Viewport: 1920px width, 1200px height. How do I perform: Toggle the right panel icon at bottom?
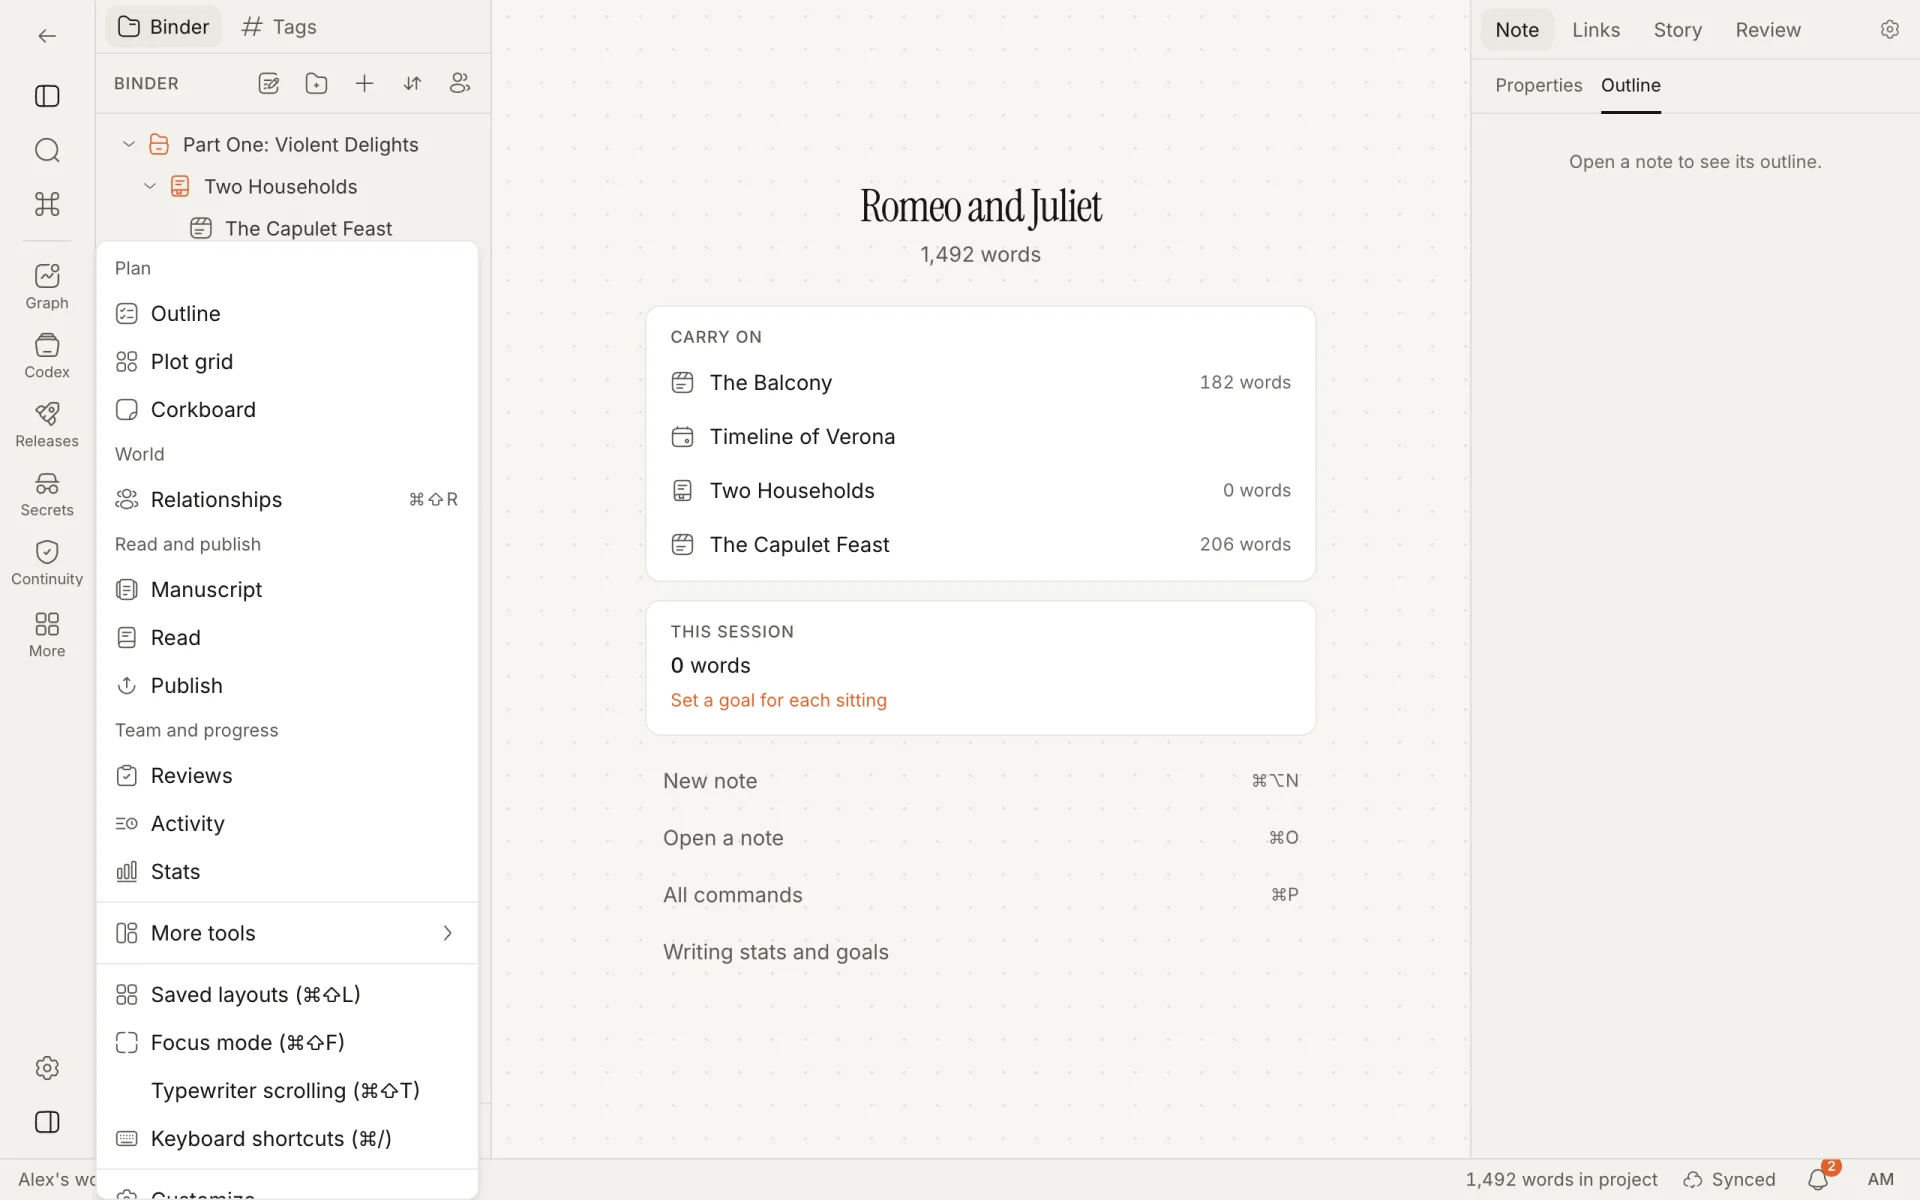click(47, 1122)
